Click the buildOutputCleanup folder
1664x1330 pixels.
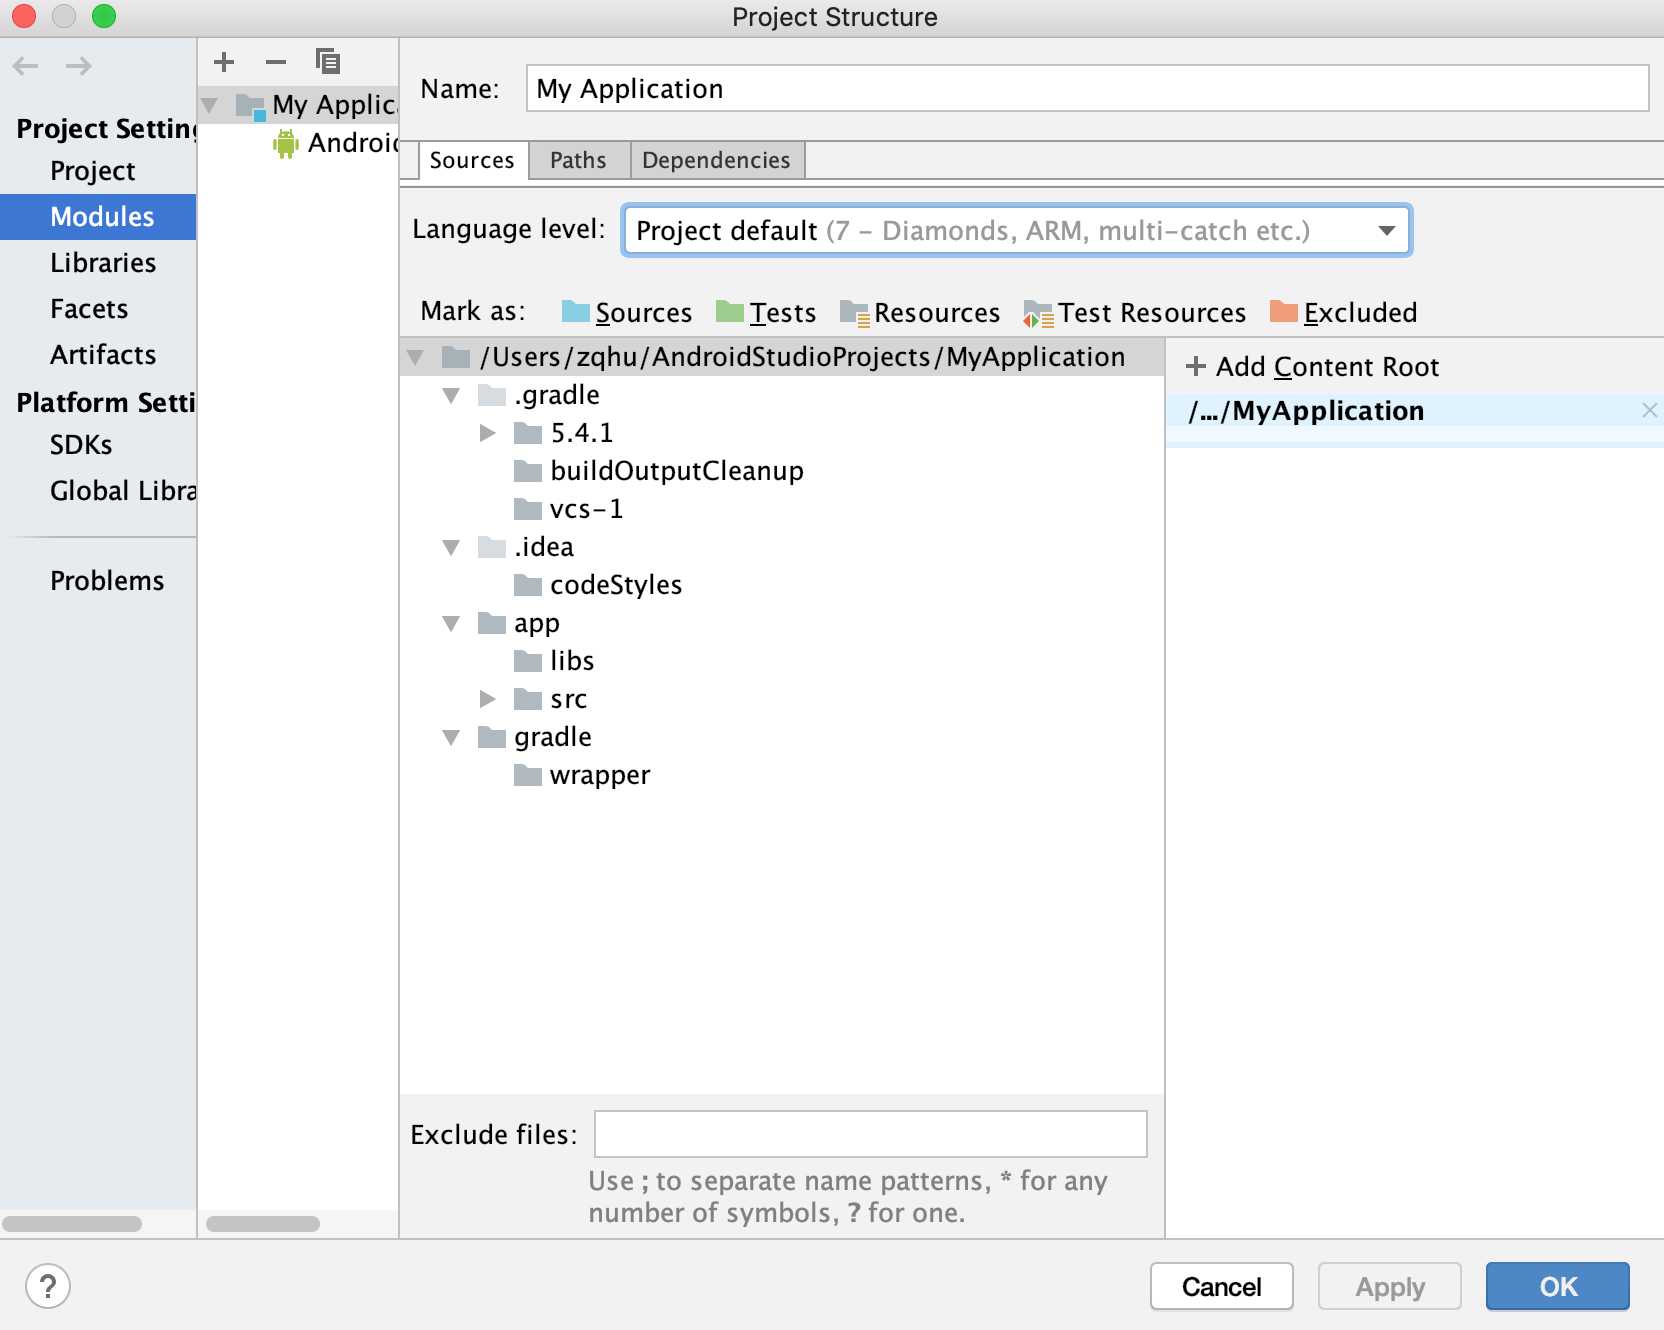point(658,471)
